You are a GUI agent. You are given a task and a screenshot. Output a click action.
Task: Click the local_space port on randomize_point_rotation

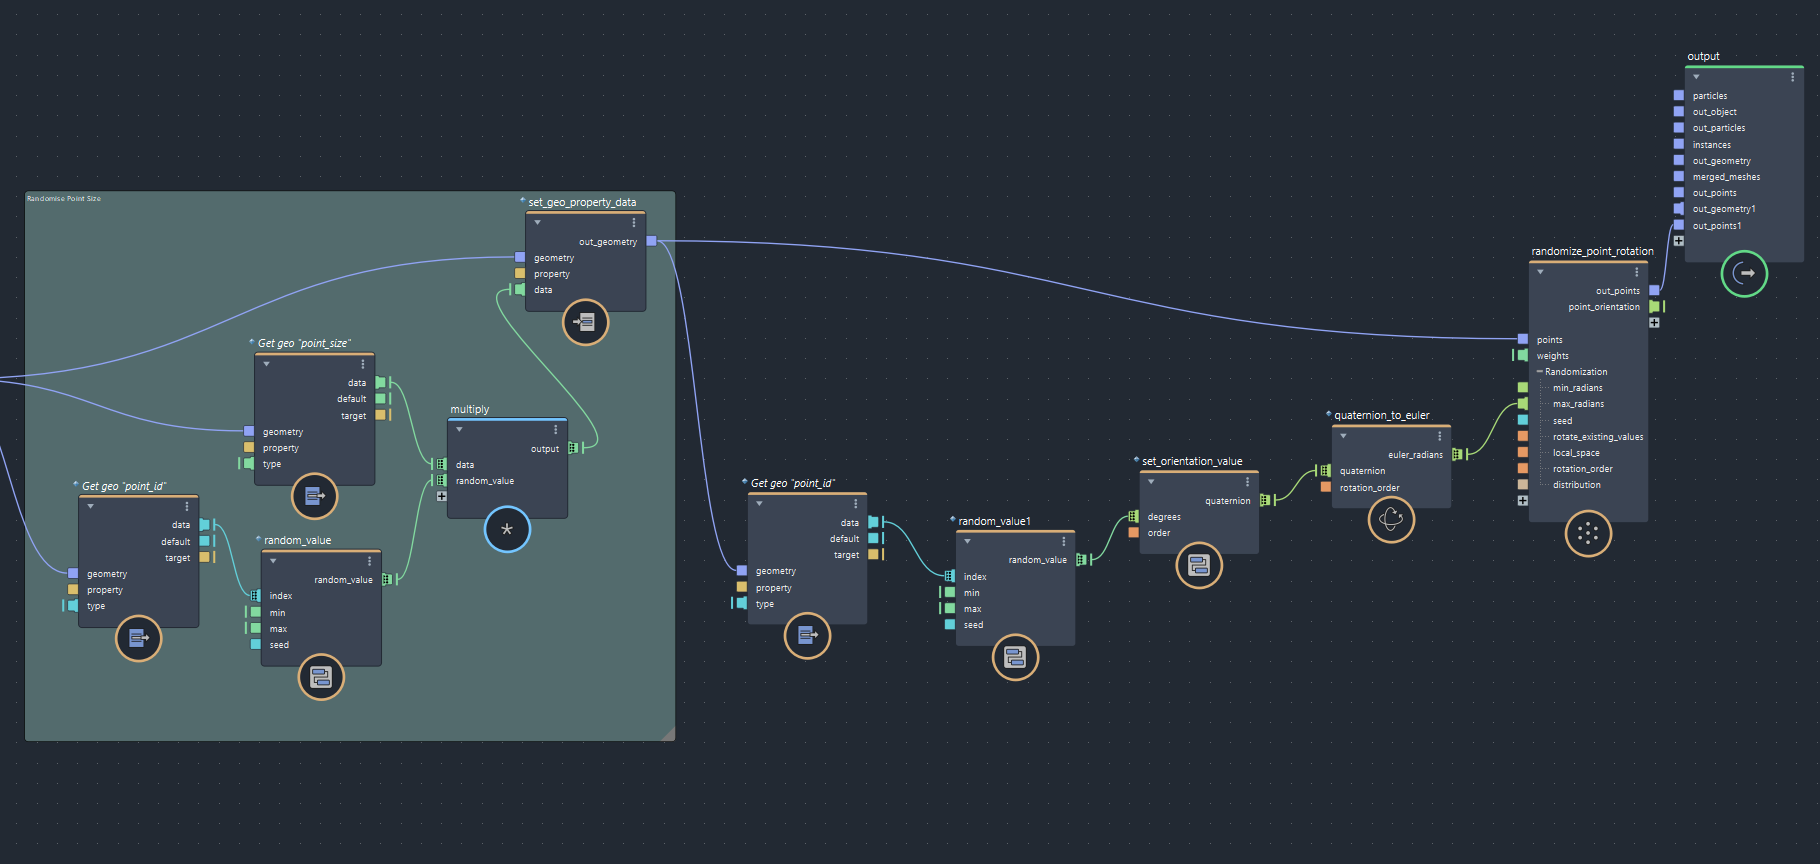[1522, 452]
